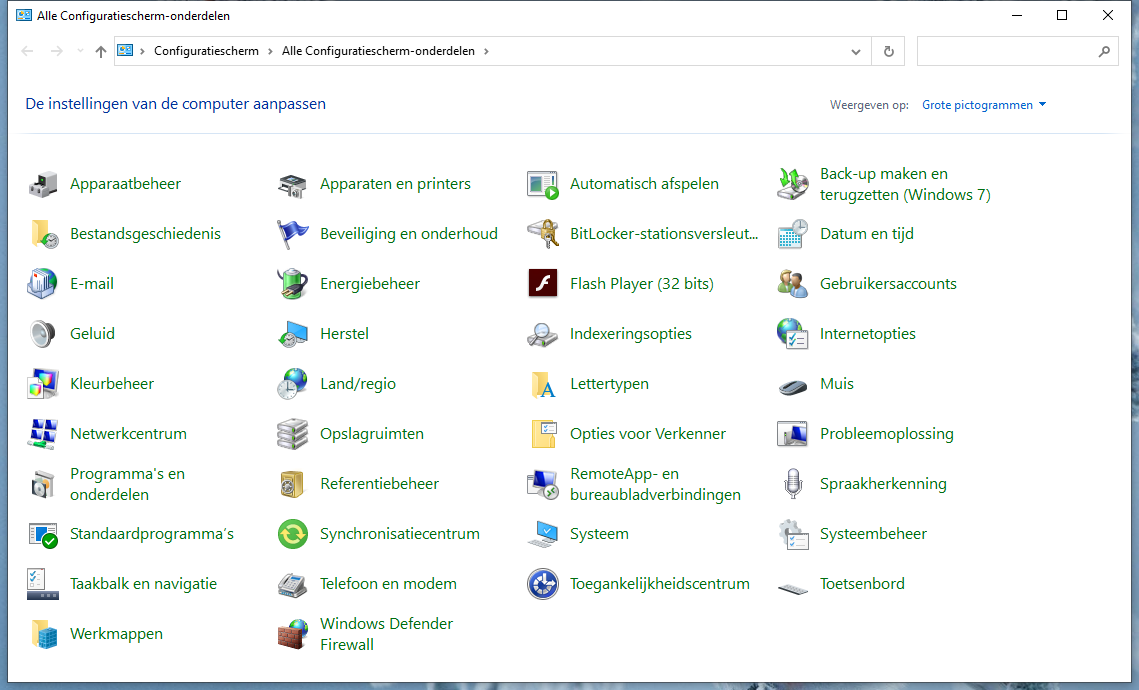Click the Automatisch afspelen icon

pyautogui.click(x=543, y=184)
